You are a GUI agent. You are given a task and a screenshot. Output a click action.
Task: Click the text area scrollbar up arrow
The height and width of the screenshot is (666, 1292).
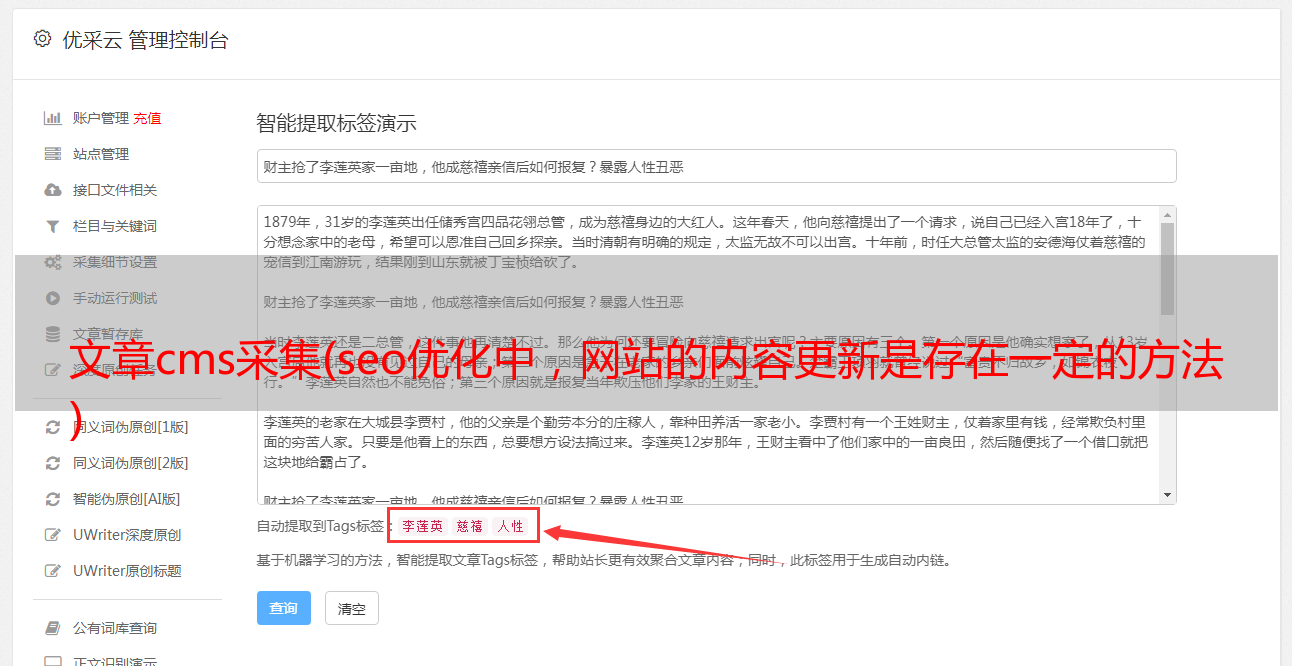tap(1167, 215)
